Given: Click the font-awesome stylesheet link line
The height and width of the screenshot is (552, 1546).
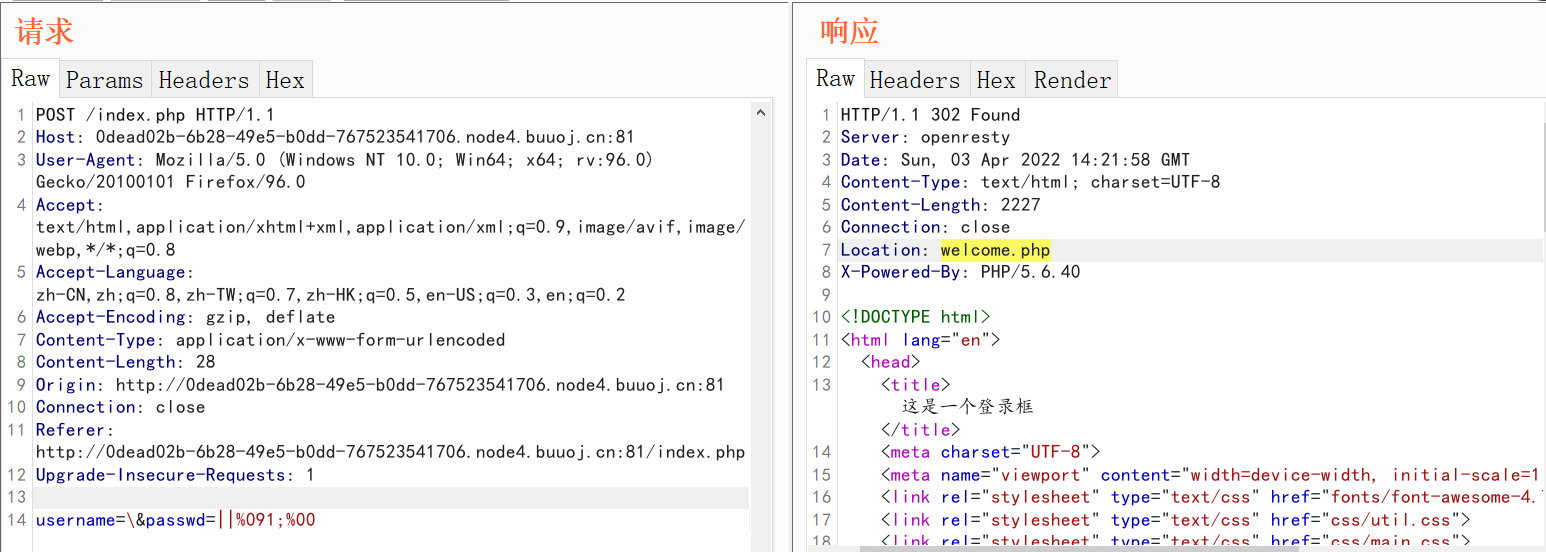Looking at the screenshot, I should [1213, 497].
